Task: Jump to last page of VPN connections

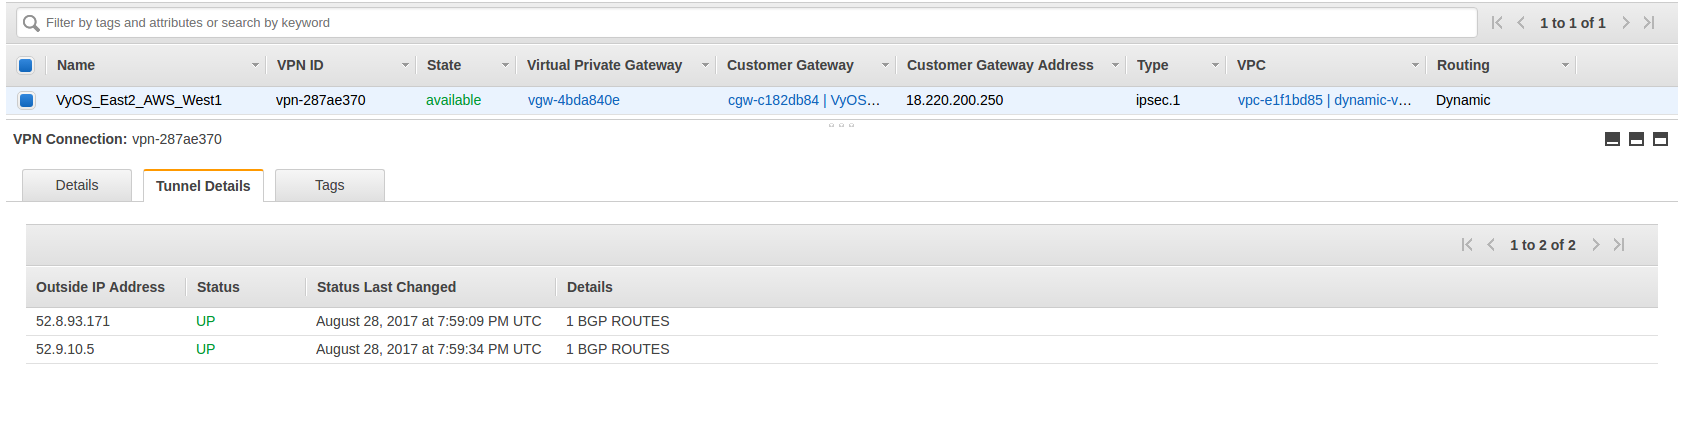Action: click(x=1649, y=23)
